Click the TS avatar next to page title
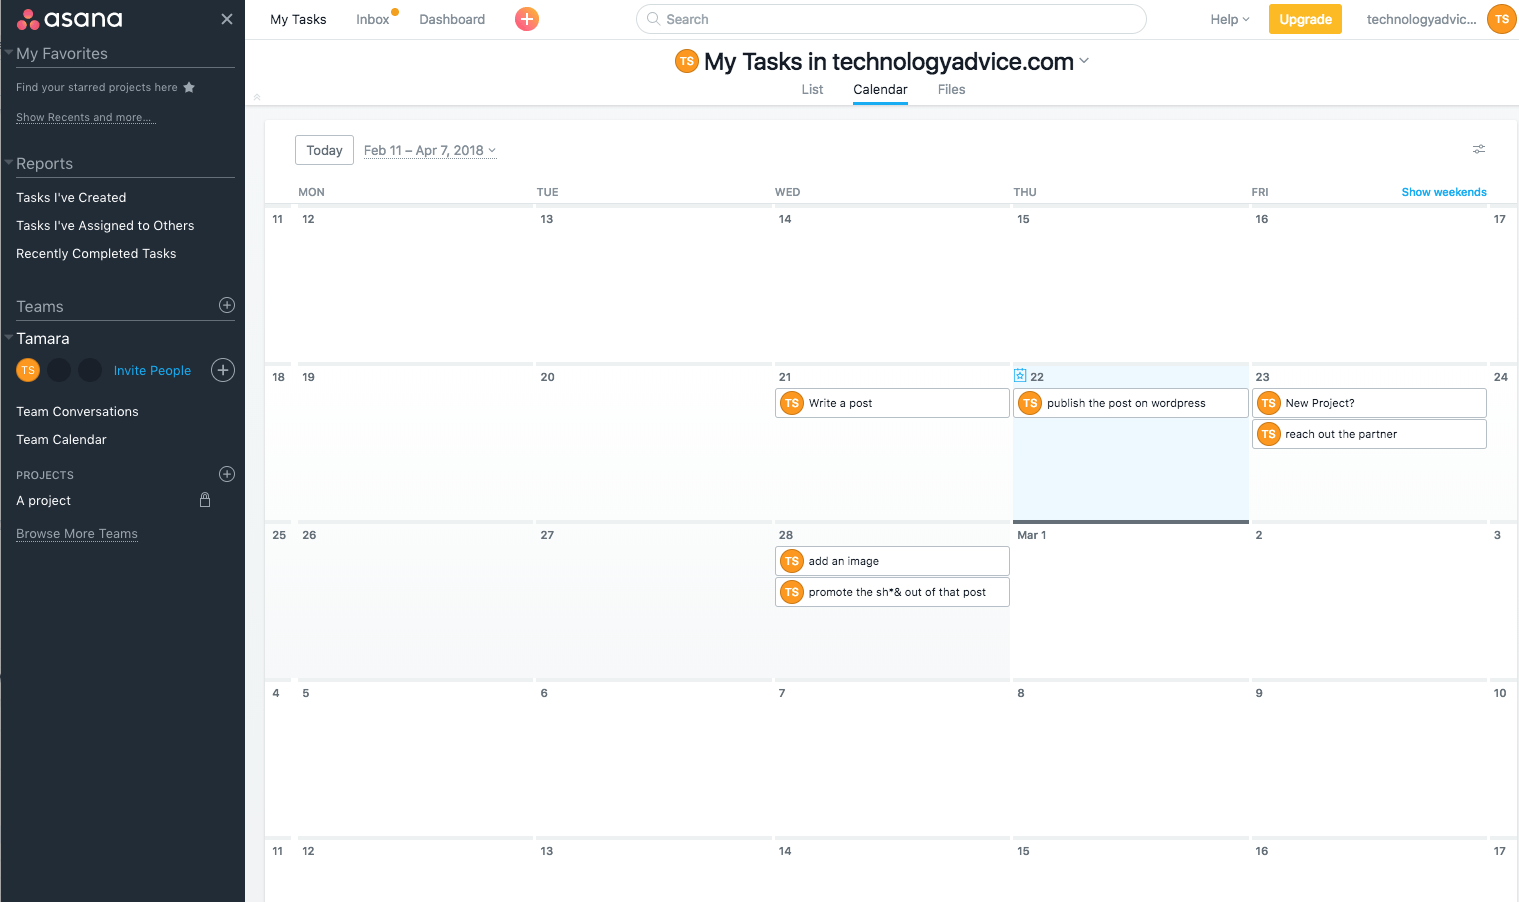 [687, 61]
